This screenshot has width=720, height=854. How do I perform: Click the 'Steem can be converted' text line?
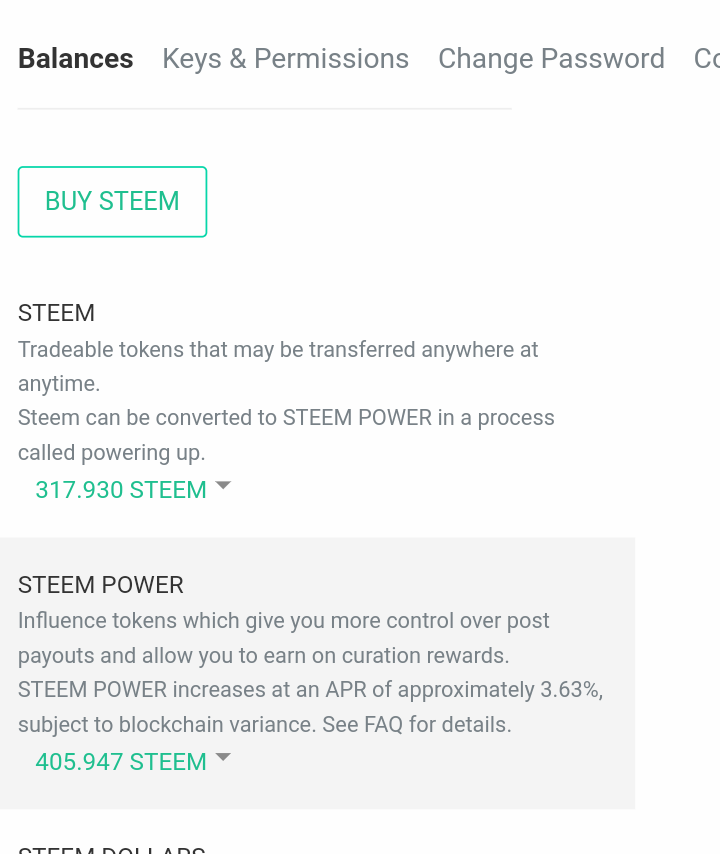pyautogui.click(x=286, y=418)
